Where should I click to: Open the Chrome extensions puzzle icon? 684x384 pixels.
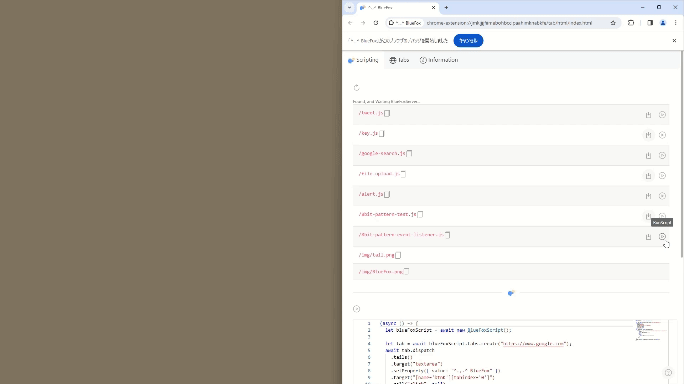point(631,23)
